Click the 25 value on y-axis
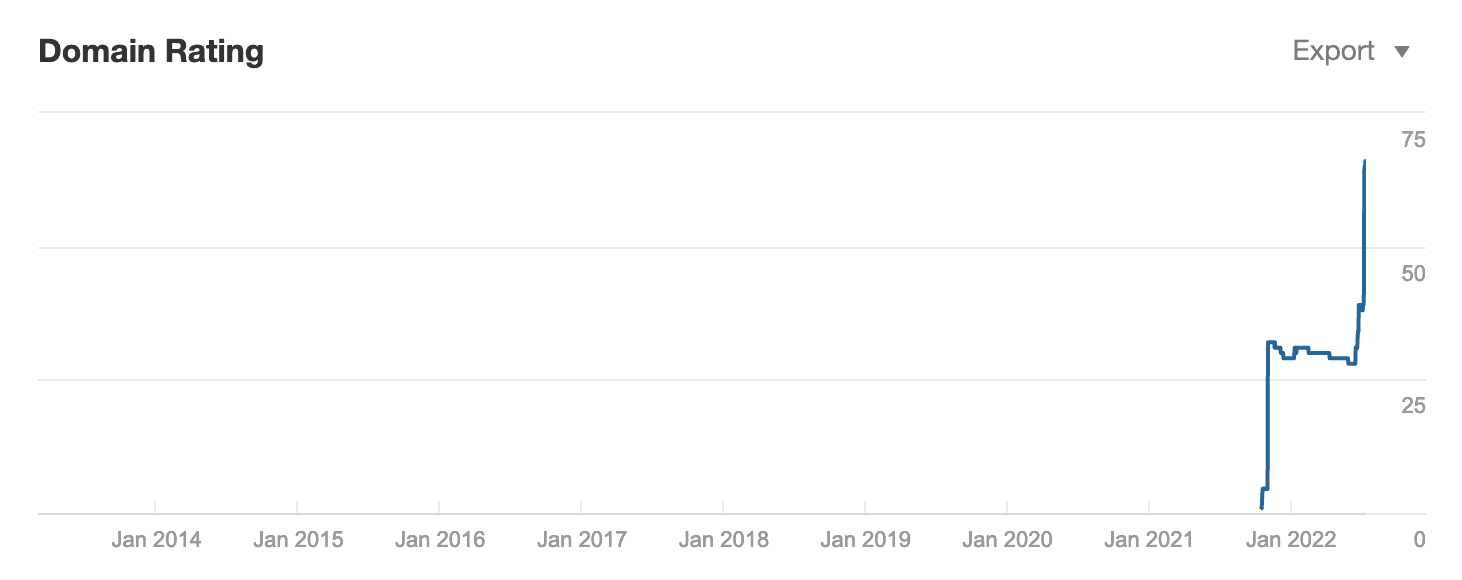Image resolution: width=1462 pixels, height=580 pixels. click(x=1413, y=406)
